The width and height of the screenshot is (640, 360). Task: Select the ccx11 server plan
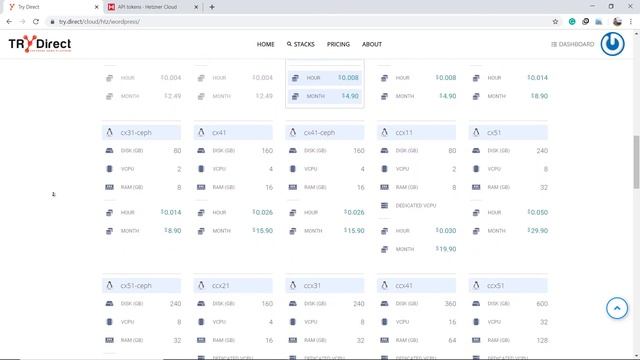point(416,133)
